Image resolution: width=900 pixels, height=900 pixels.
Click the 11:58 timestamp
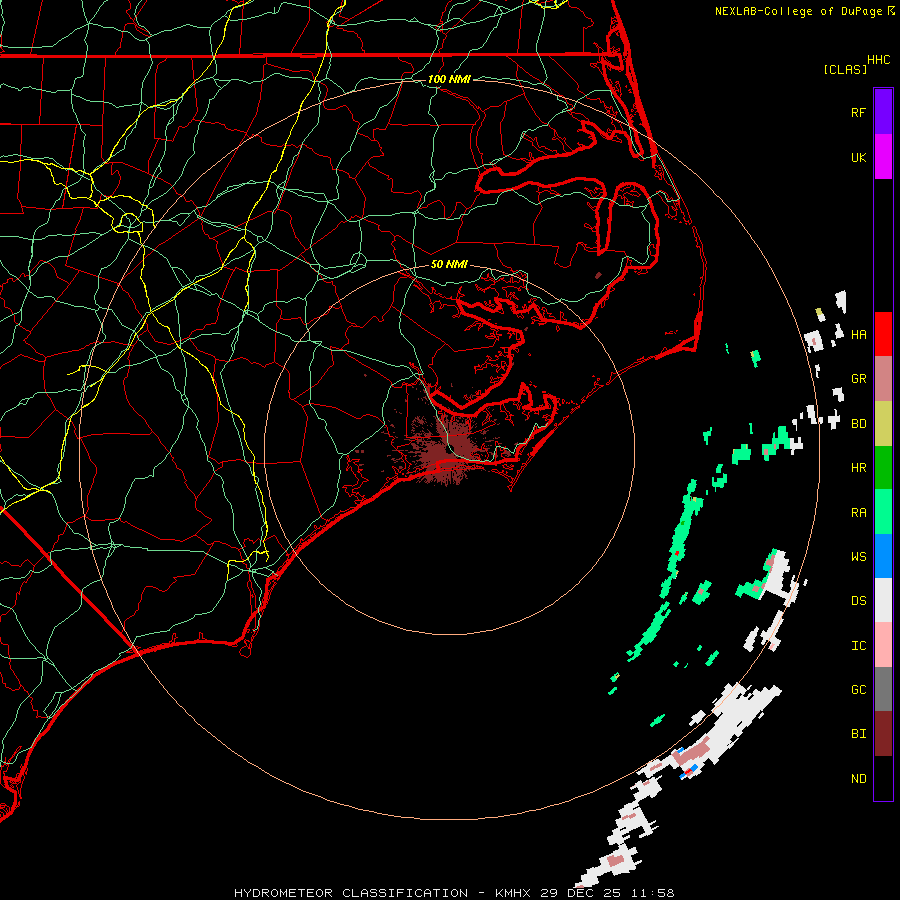(653, 893)
